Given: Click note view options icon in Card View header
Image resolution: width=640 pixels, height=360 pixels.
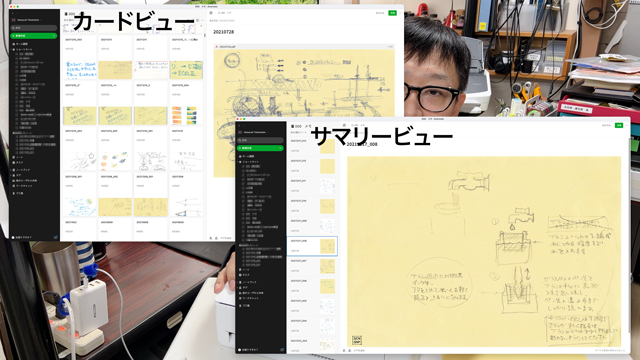Looking at the screenshot, I should pos(198,20).
